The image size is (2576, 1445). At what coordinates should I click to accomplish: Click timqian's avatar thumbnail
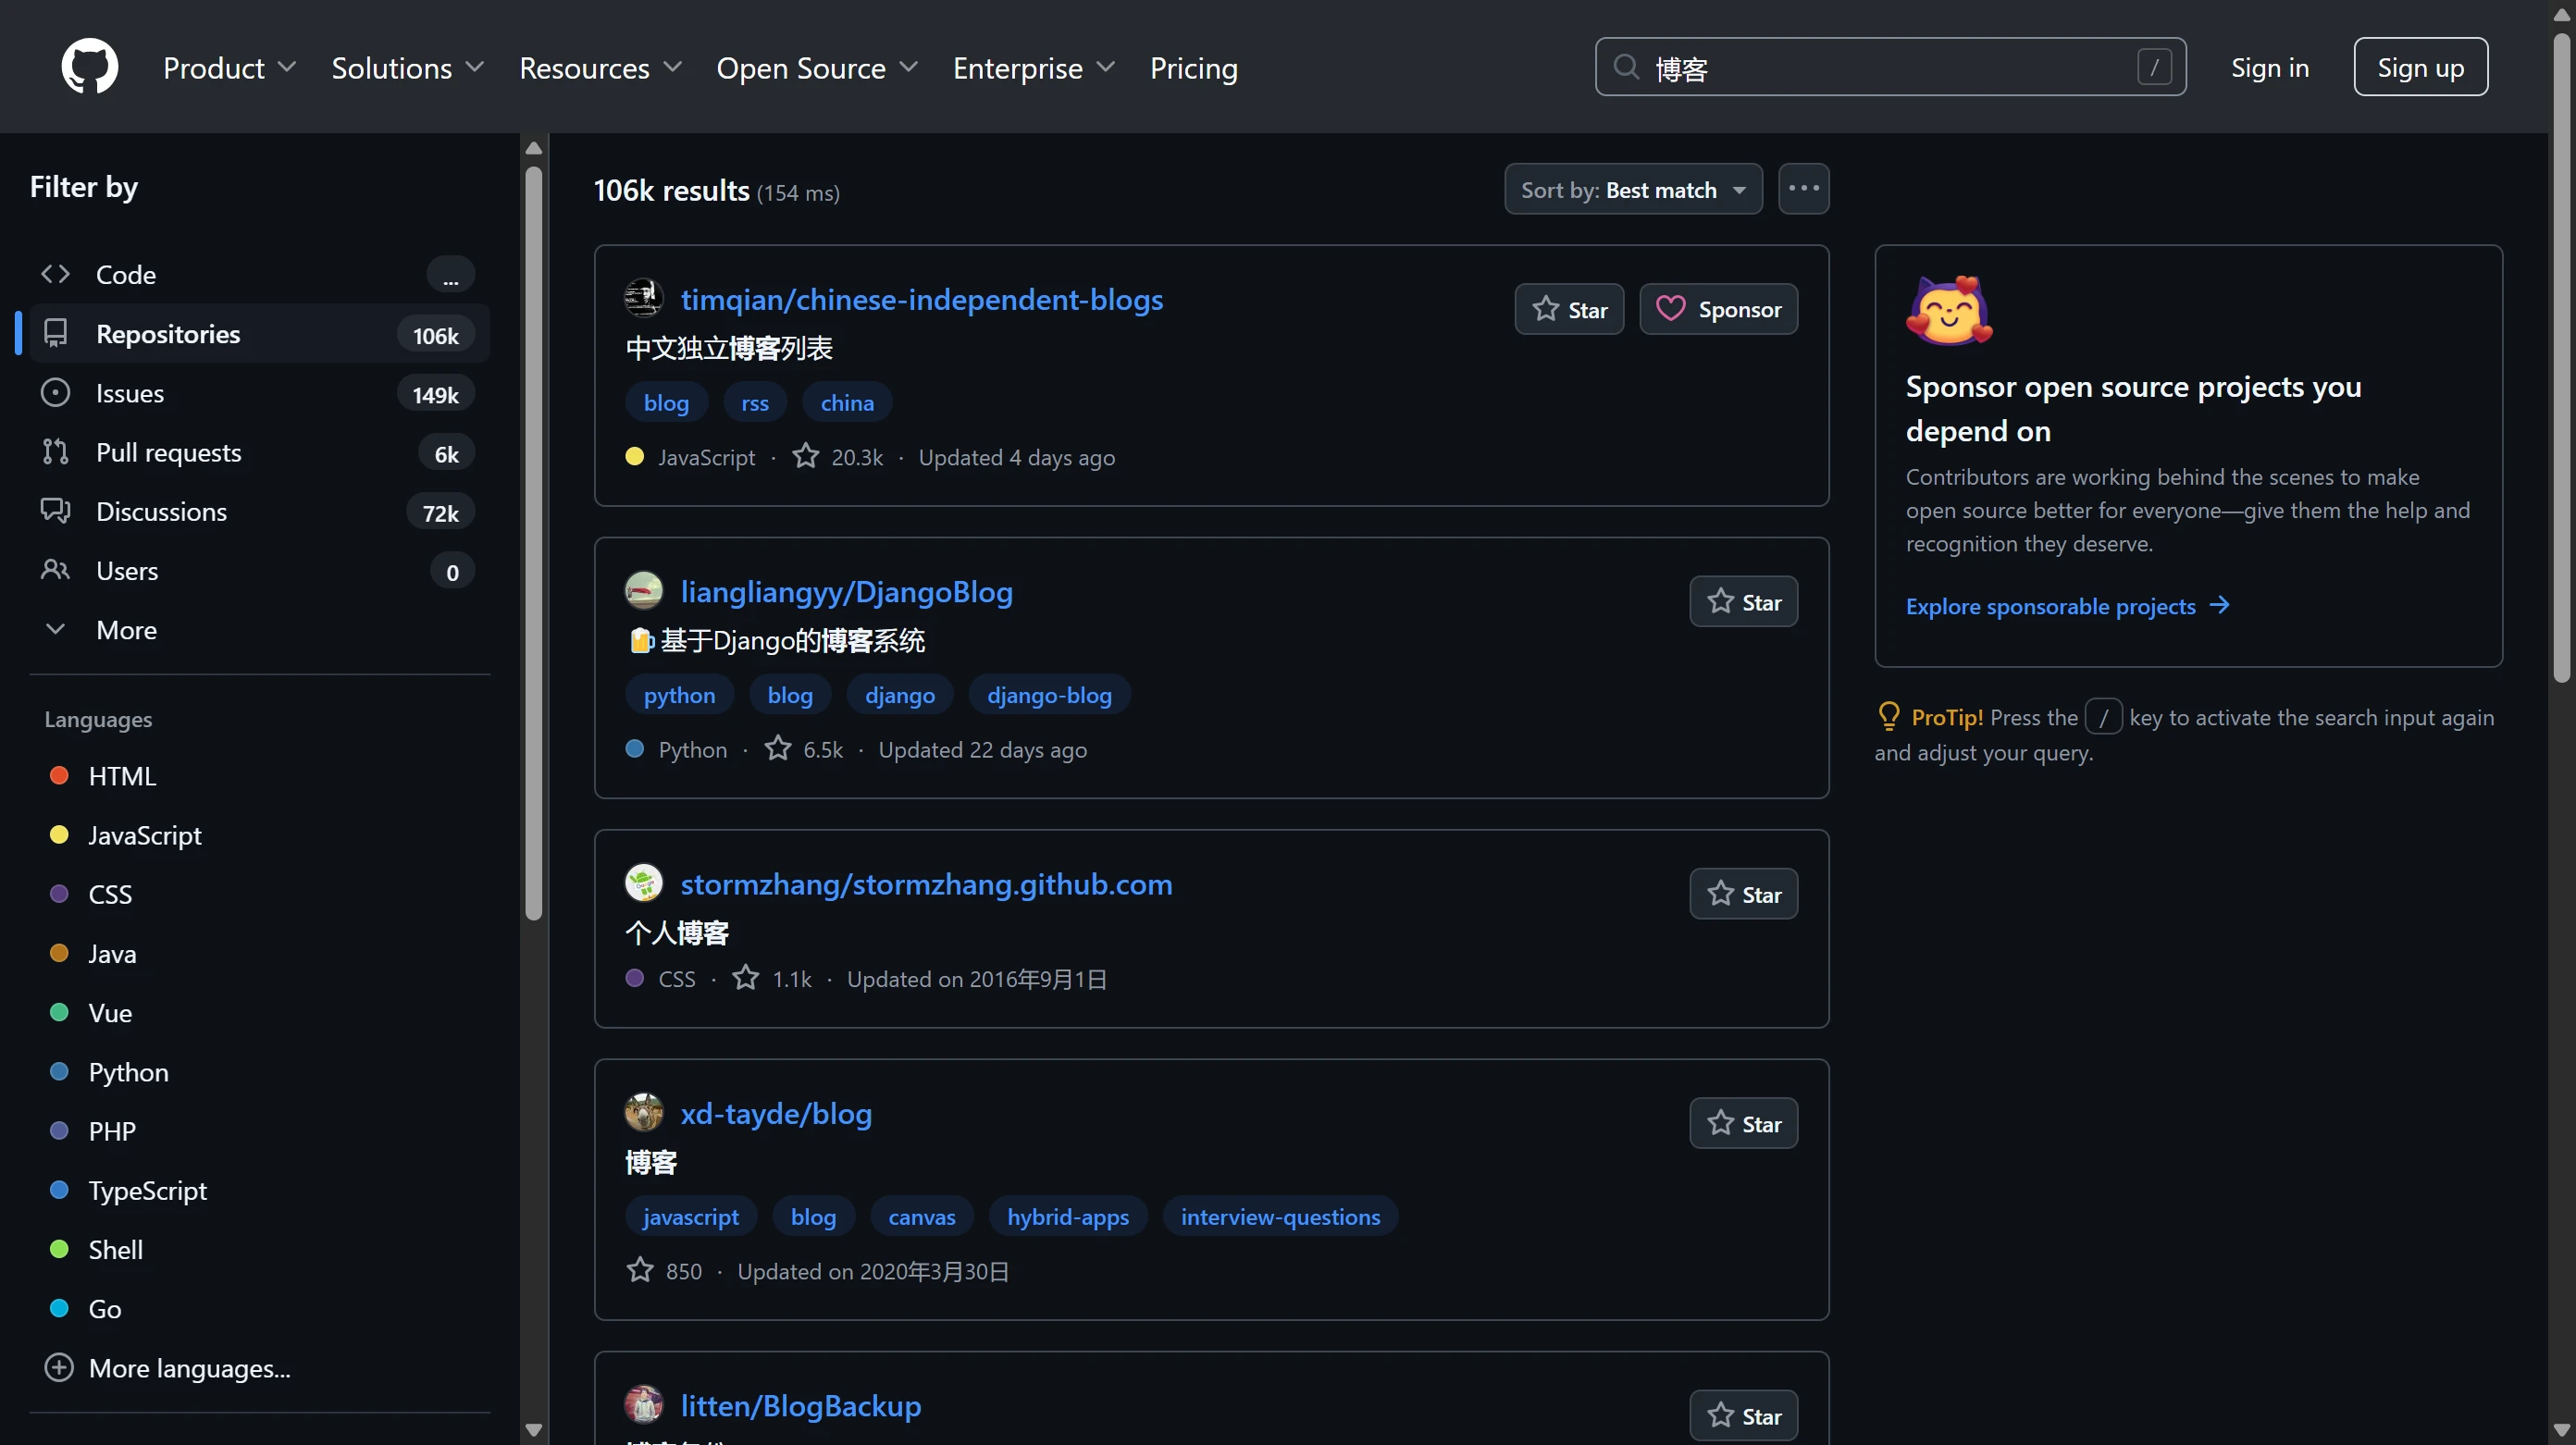coord(643,298)
